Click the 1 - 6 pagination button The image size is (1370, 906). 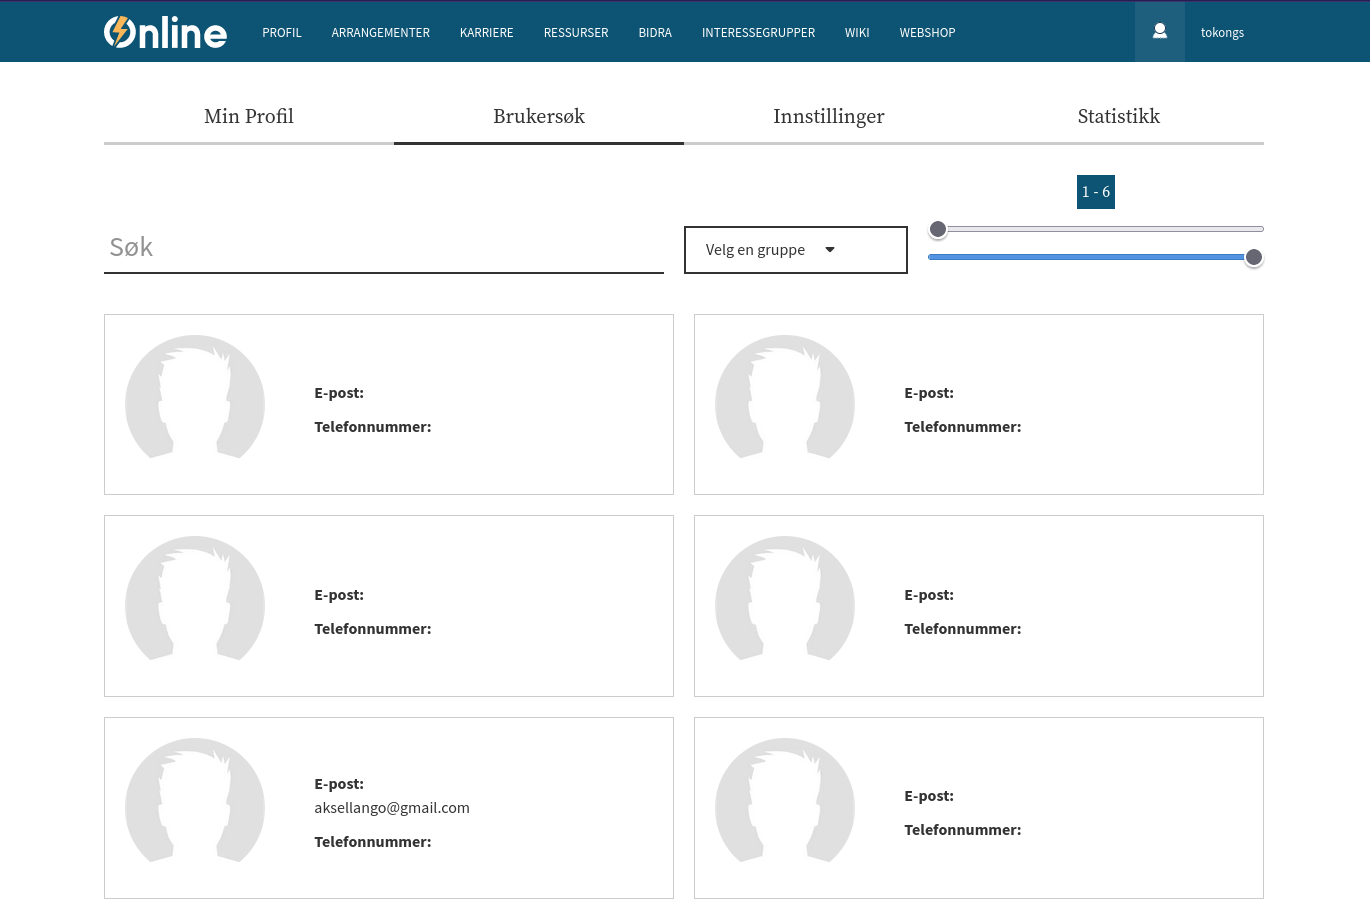(x=1095, y=191)
